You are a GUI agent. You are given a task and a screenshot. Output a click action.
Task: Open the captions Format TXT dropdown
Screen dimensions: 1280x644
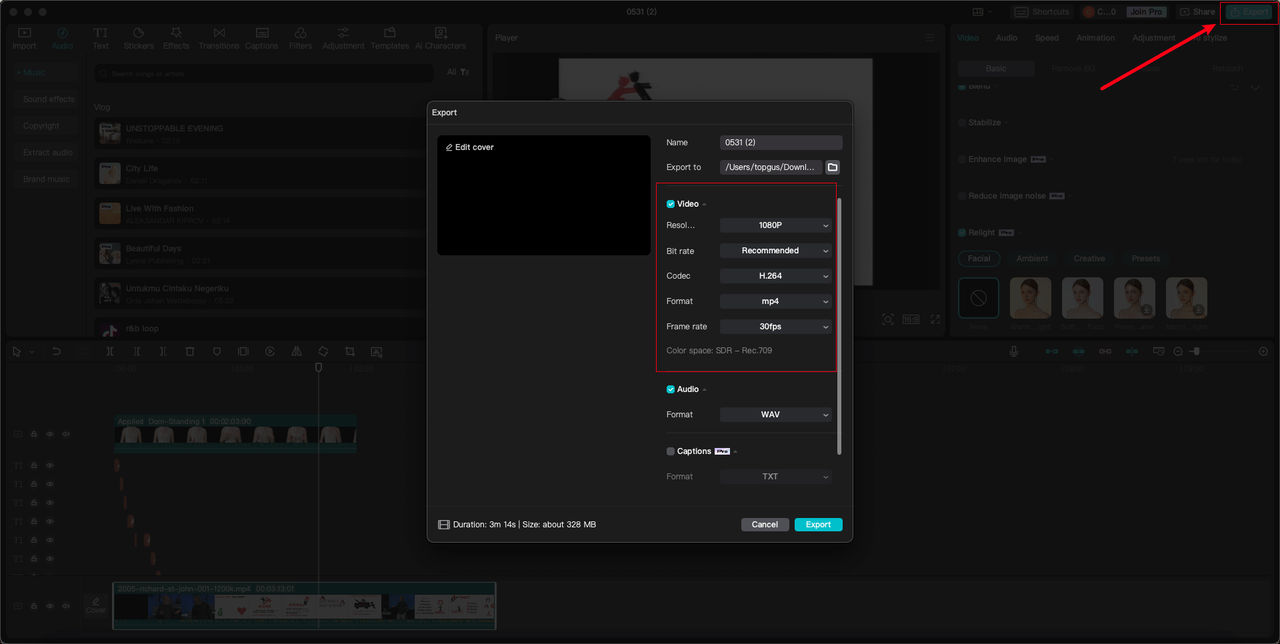(776, 476)
